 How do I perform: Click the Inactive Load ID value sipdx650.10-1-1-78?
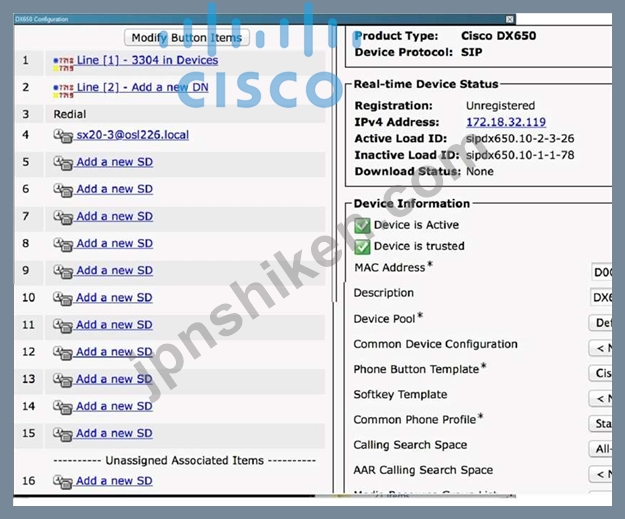(520, 155)
